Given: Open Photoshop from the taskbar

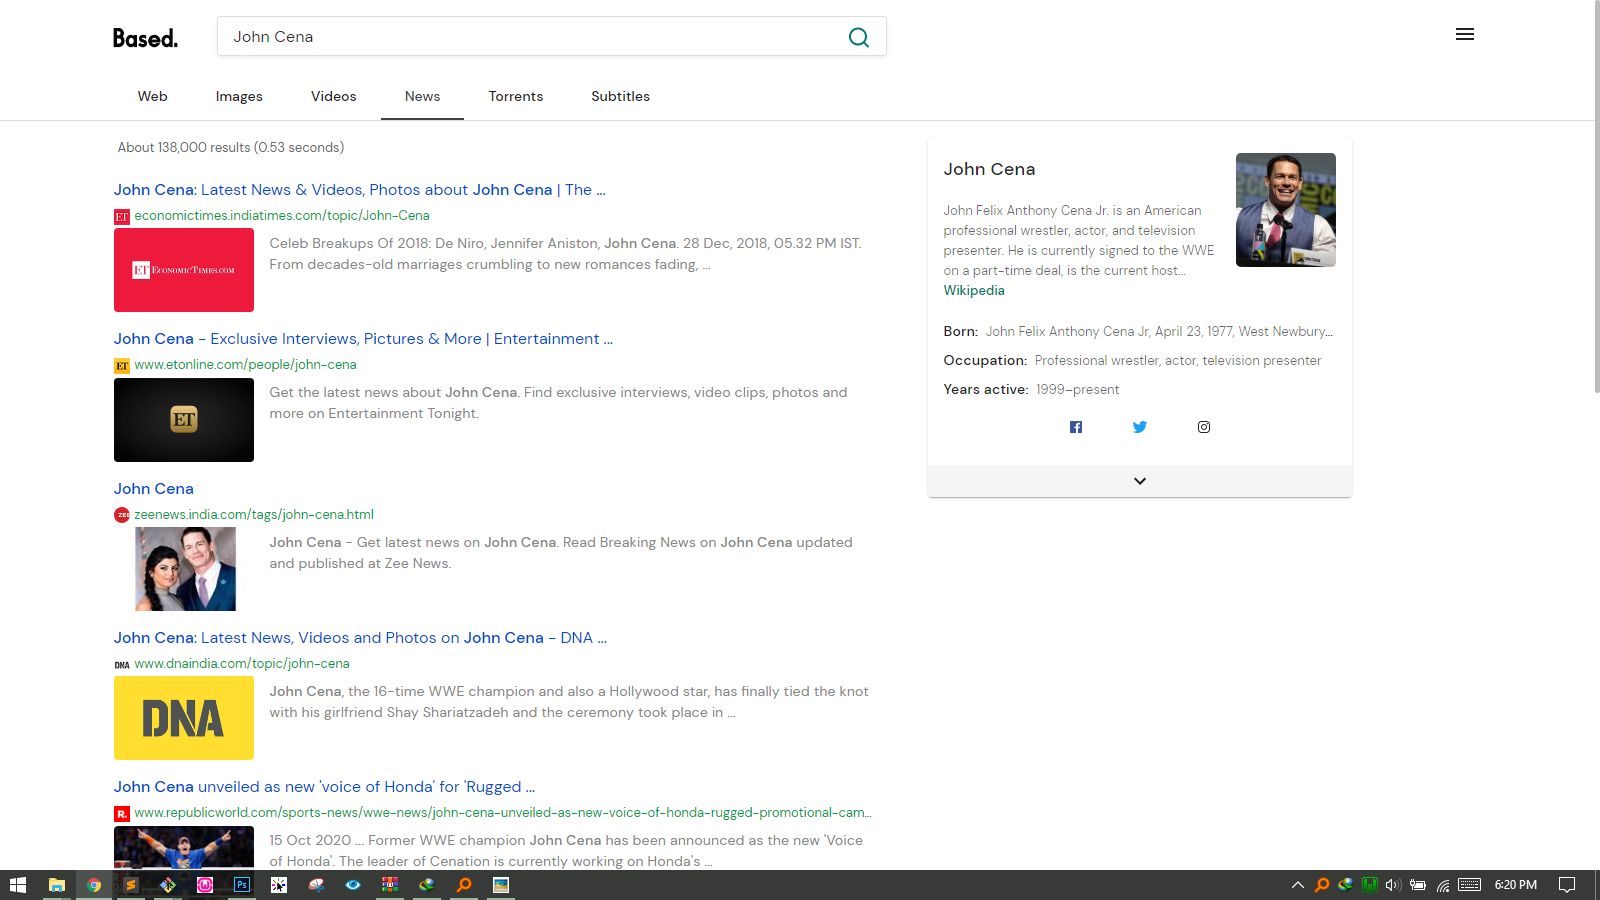Looking at the screenshot, I should pos(242,885).
